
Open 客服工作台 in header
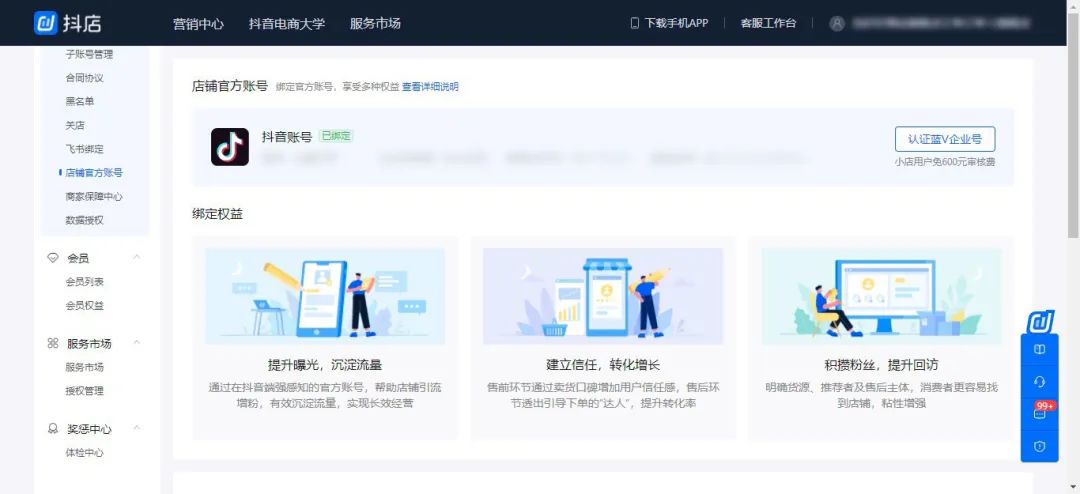(x=768, y=23)
